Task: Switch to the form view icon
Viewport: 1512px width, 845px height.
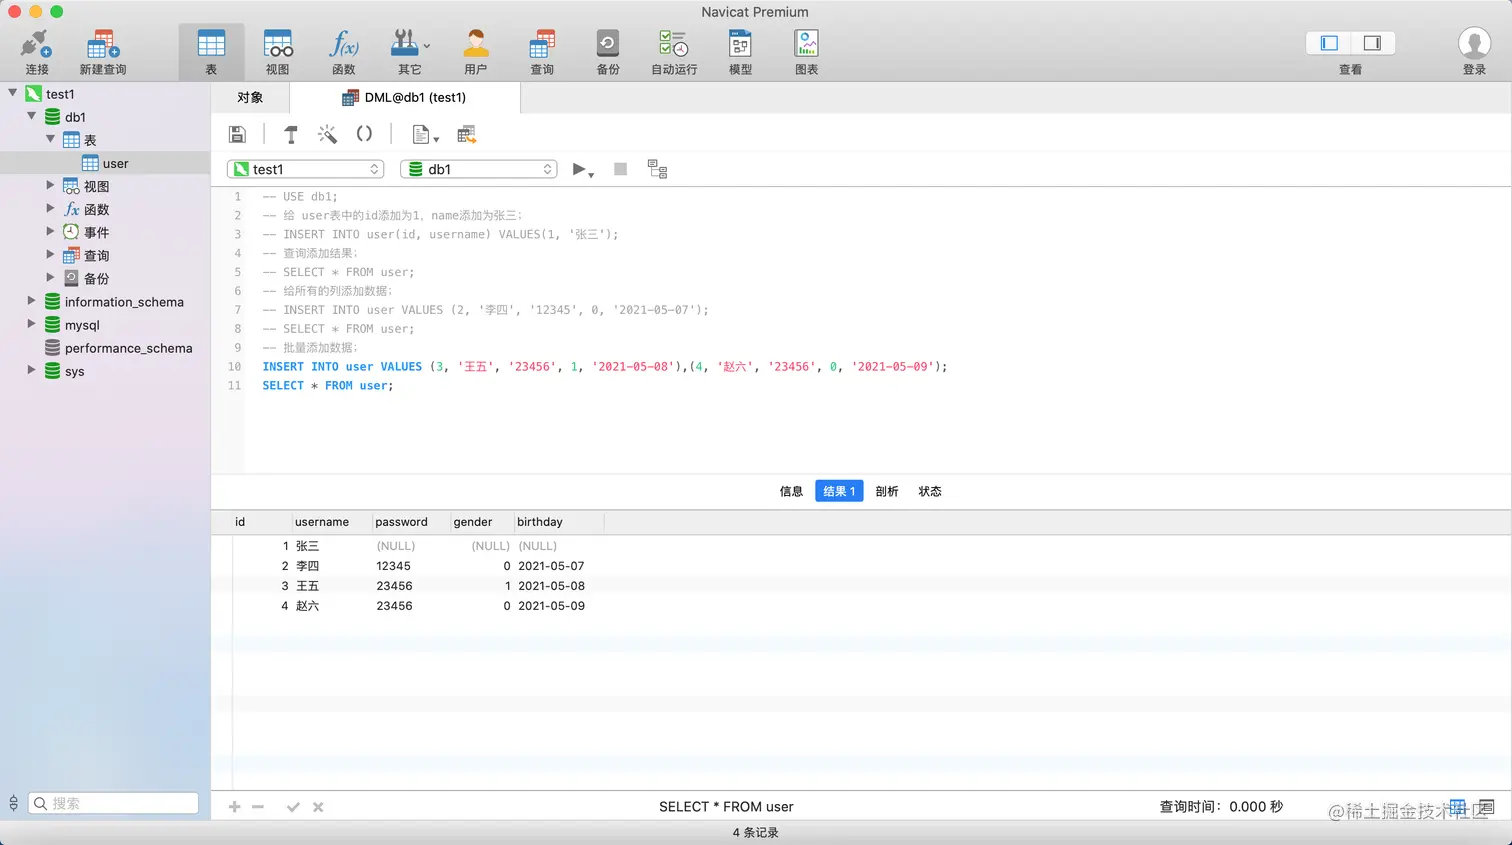Action: pyautogui.click(x=1486, y=807)
